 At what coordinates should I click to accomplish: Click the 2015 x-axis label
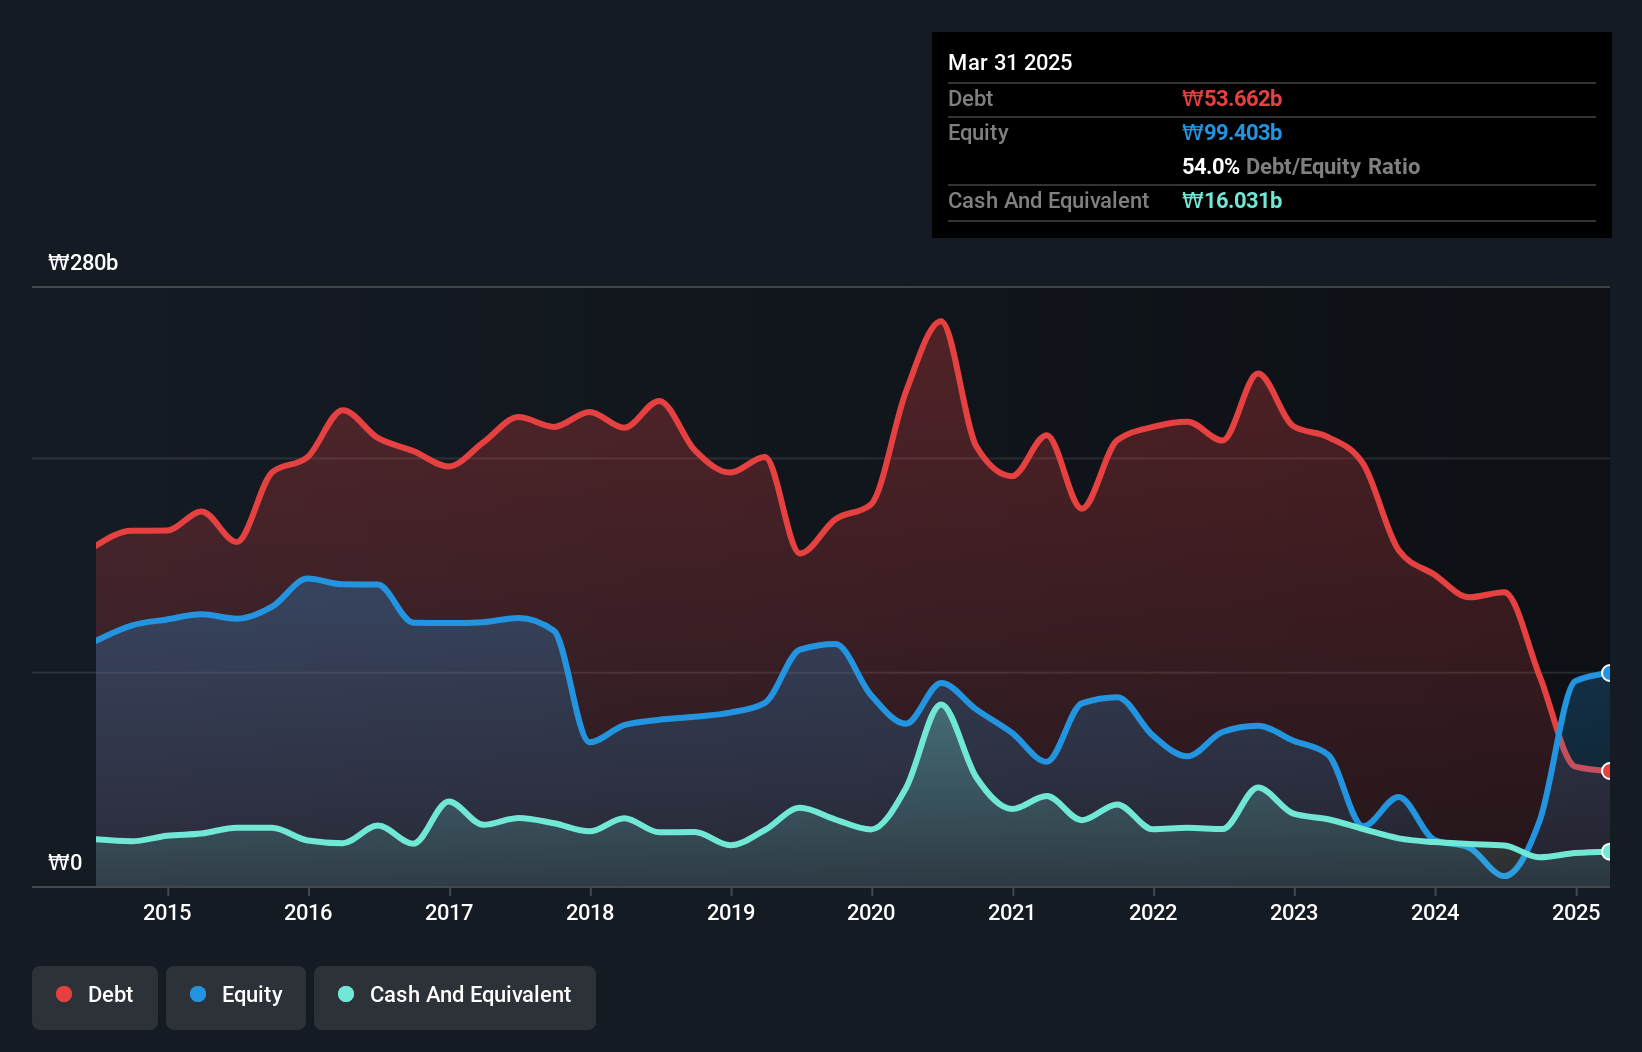[167, 912]
